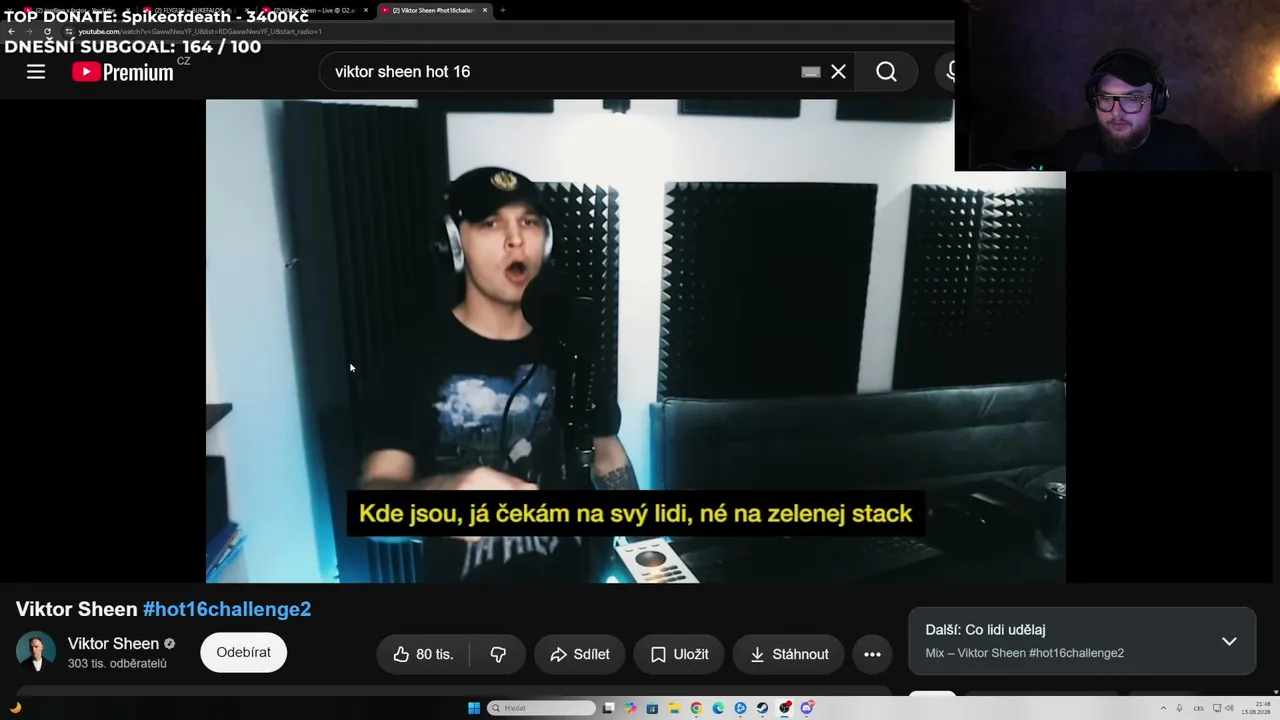This screenshot has width=1280, height=720.
Task: Open Microsoft Edge from the taskbar
Action: pyautogui.click(x=718, y=708)
